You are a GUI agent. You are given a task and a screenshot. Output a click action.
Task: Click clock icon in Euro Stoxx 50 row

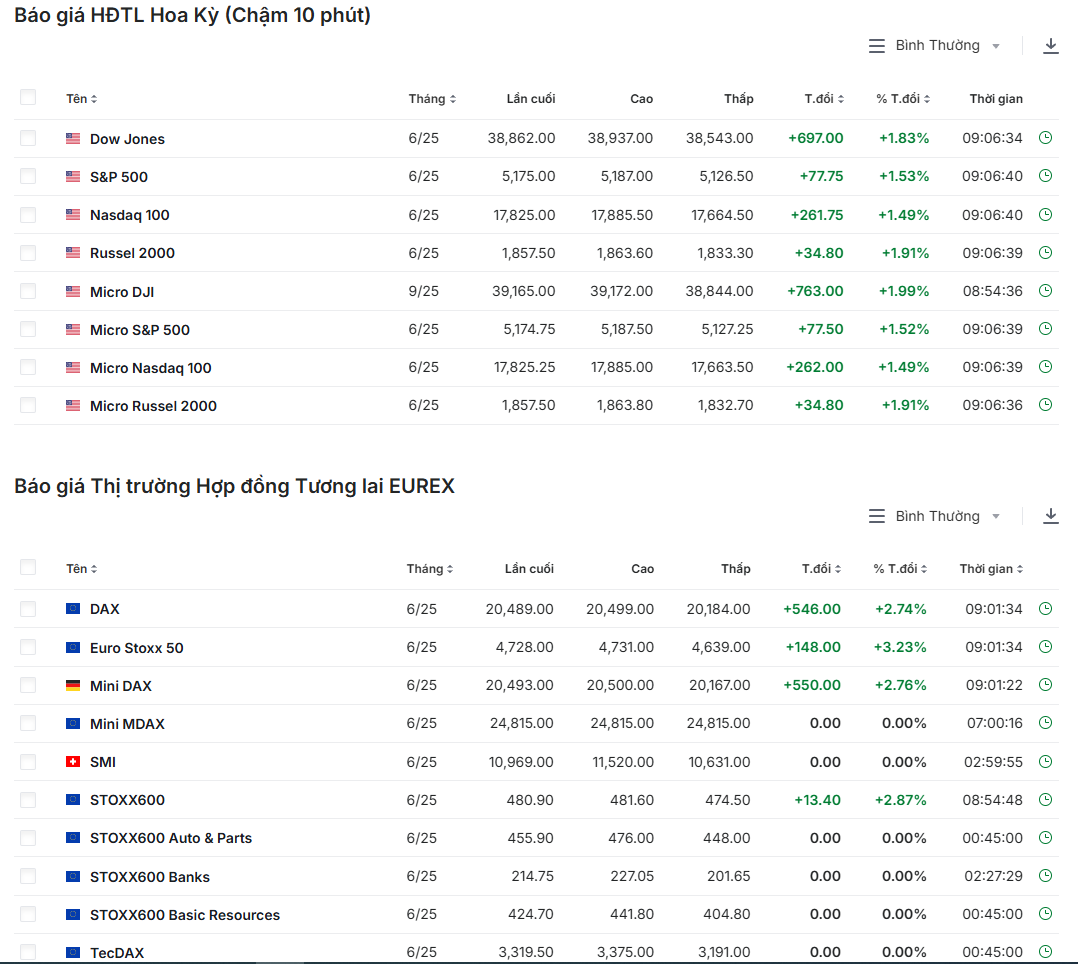1045,646
